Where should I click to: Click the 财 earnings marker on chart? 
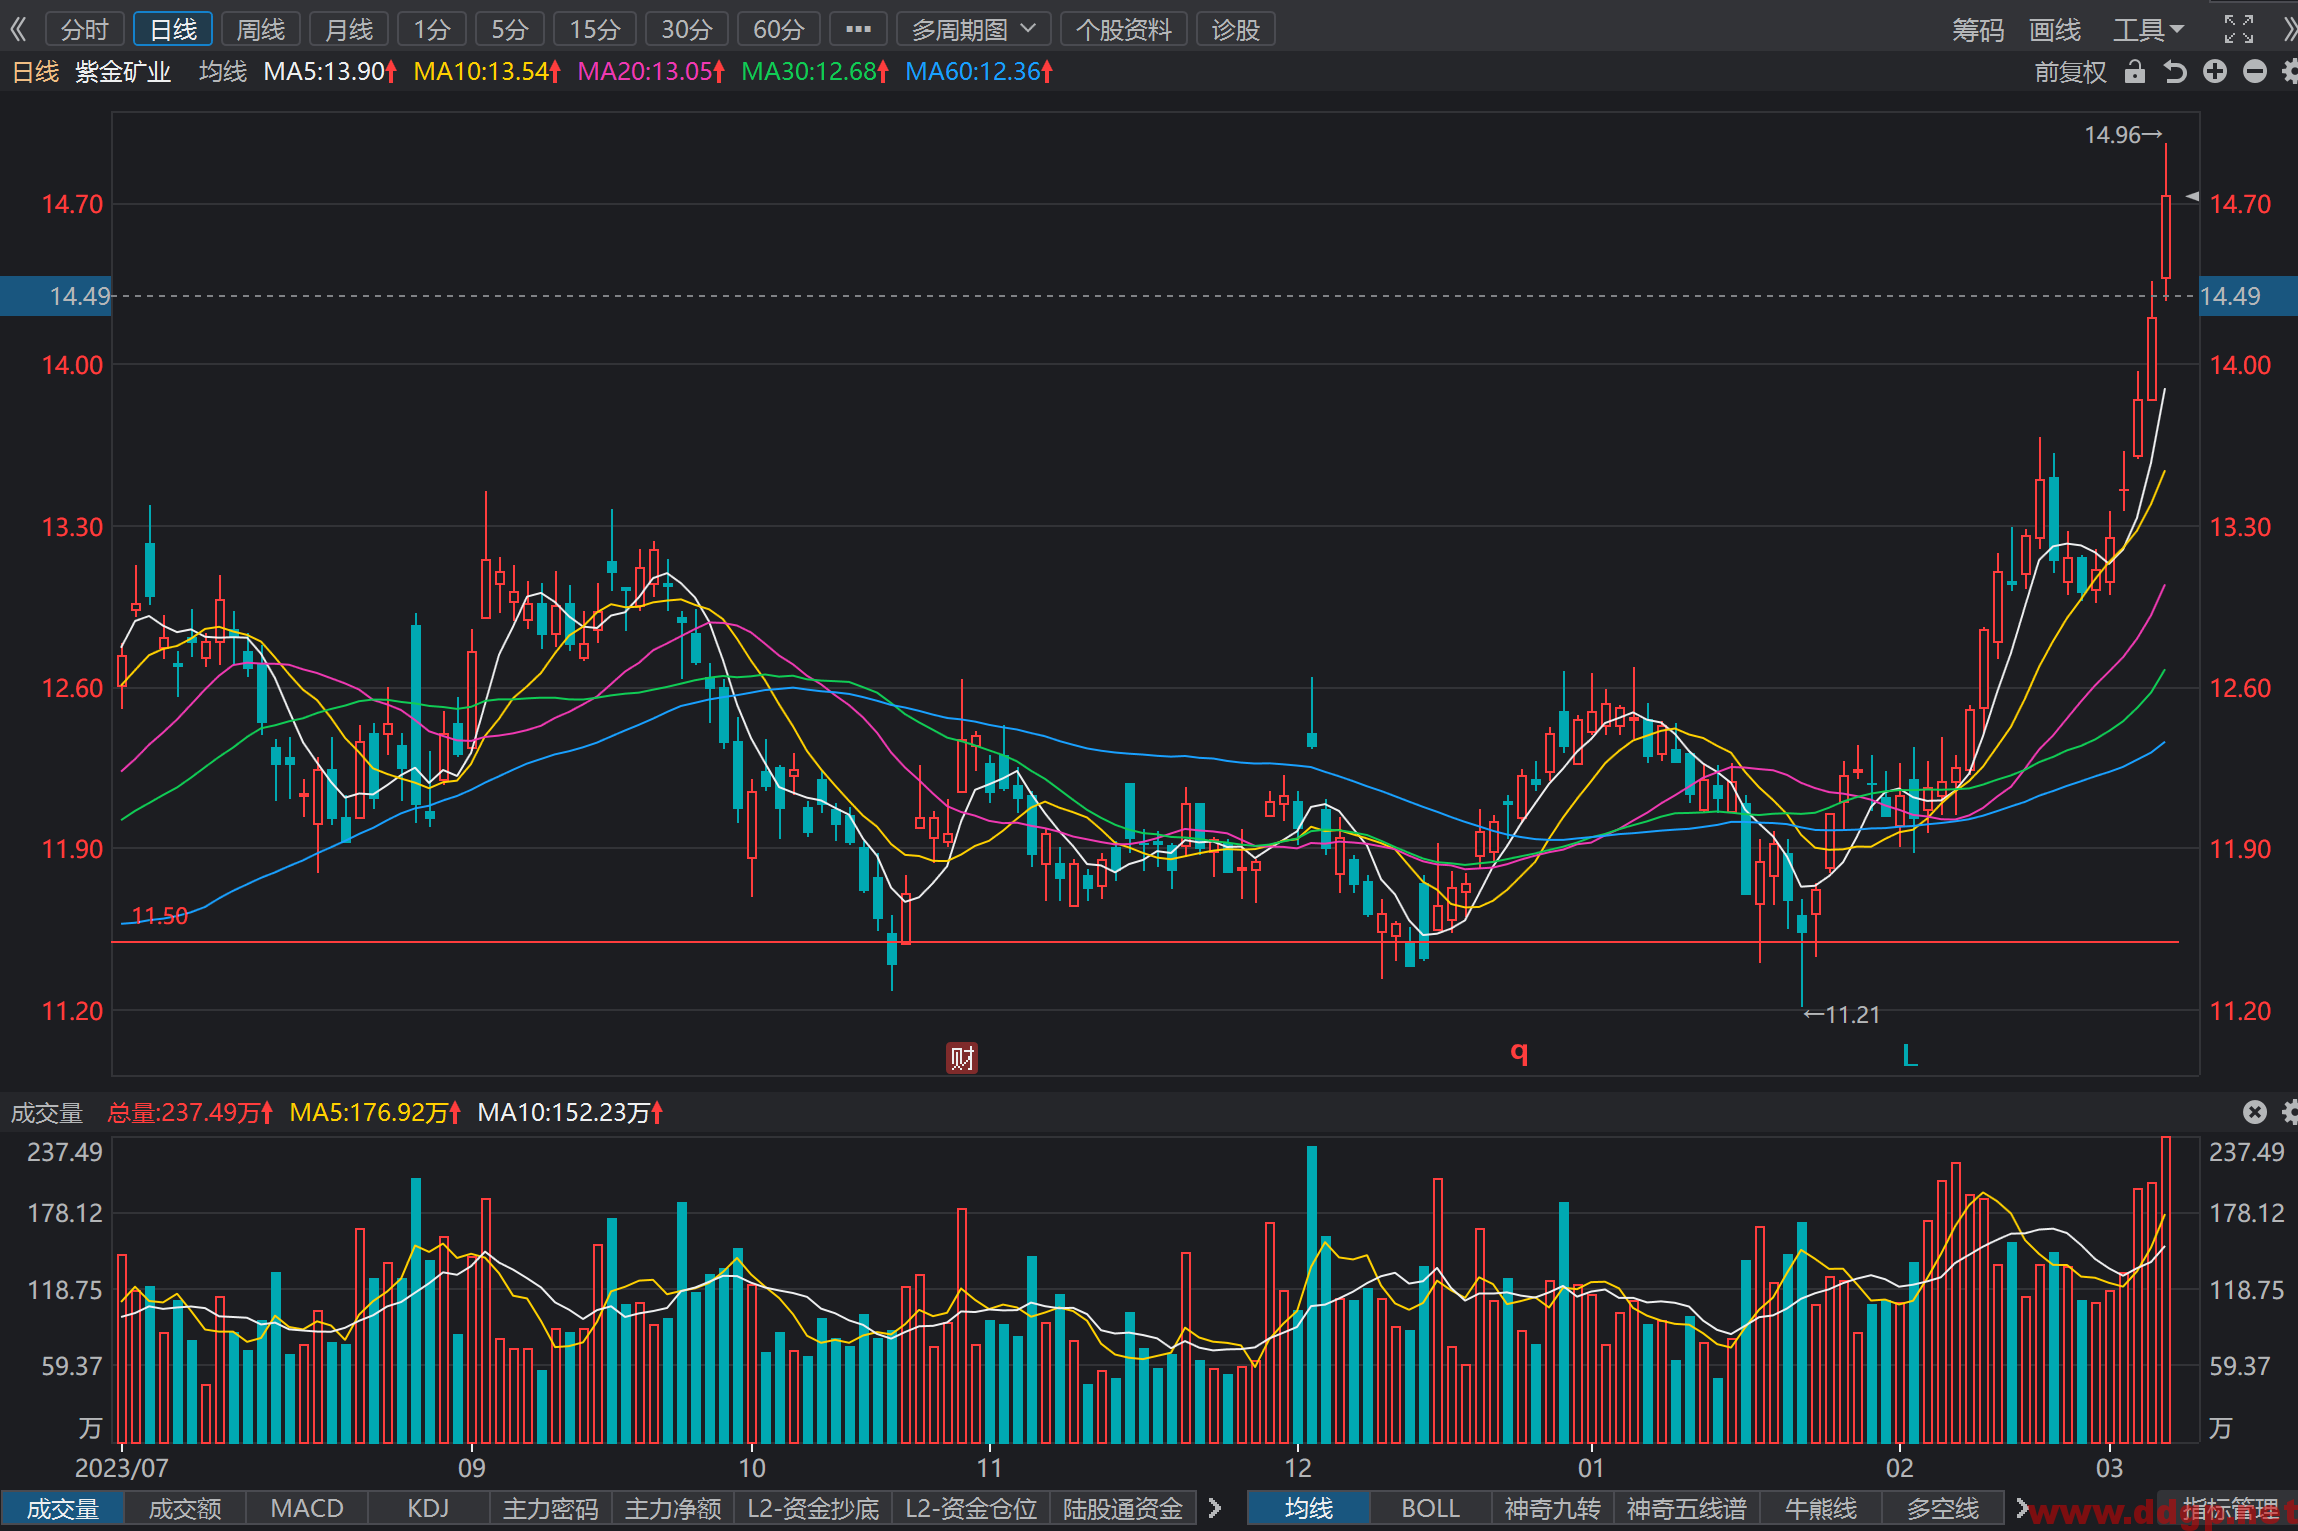[962, 1057]
